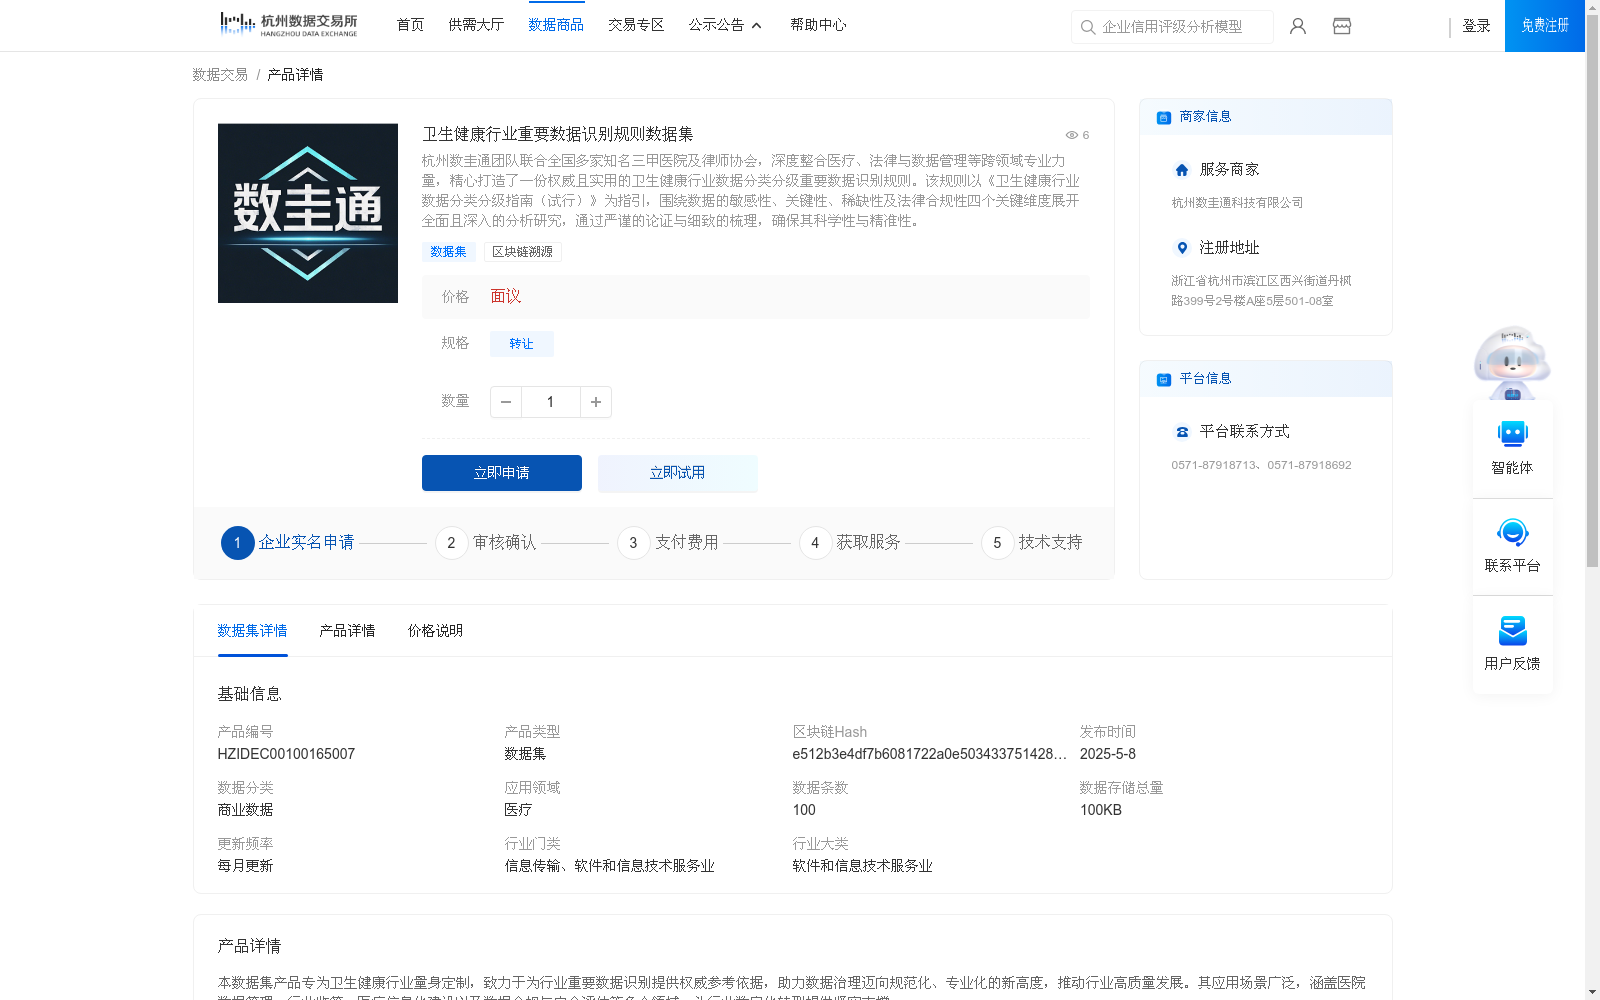Expand the 公示公告 dropdown menu
This screenshot has width=1600, height=1000.
(x=725, y=25)
